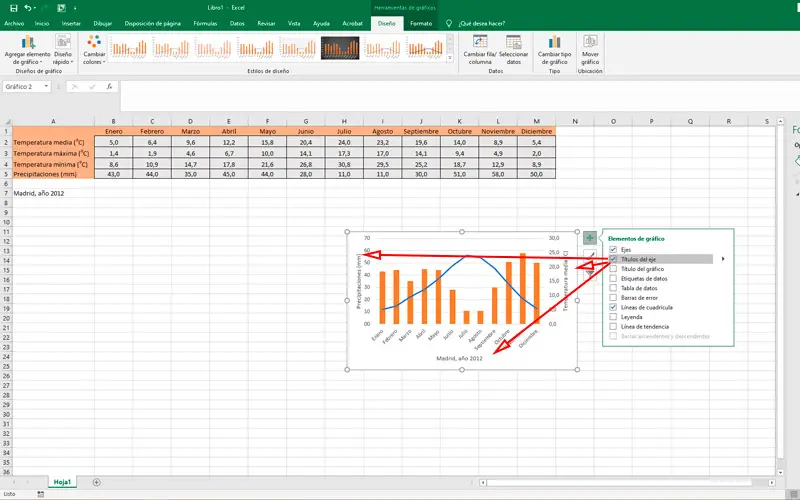Undo the last action
Screen dimensions: 800x500
point(28,8)
